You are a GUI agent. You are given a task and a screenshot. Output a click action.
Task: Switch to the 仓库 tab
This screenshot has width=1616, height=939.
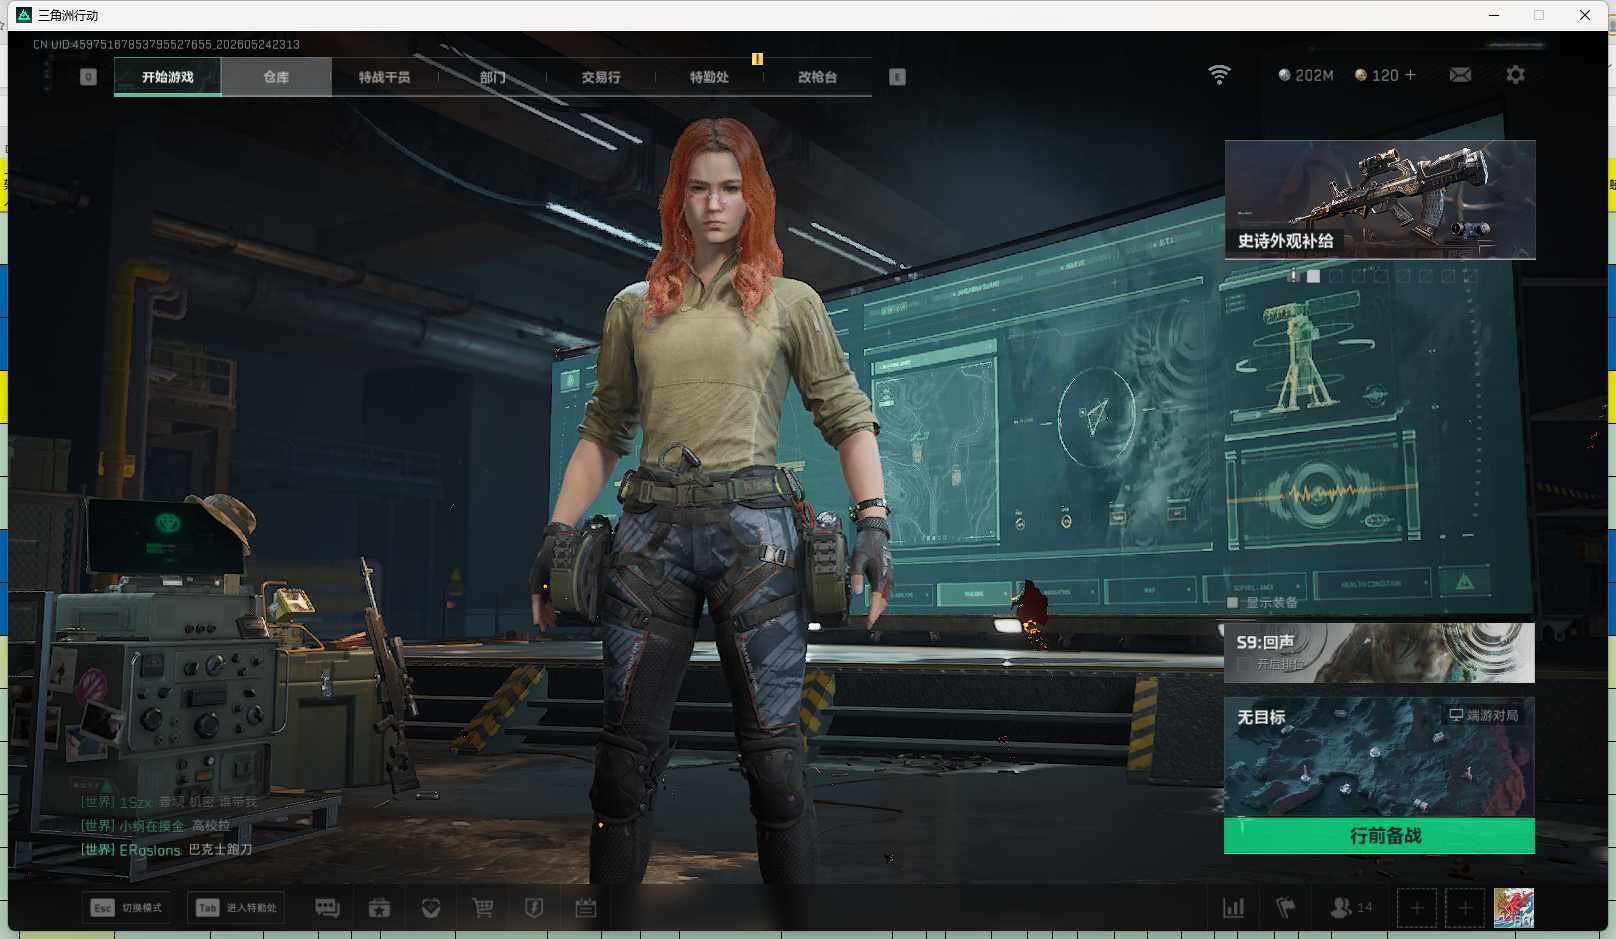coord(276,77)
